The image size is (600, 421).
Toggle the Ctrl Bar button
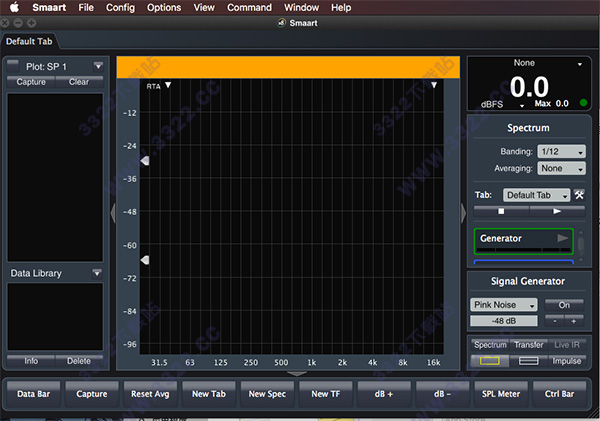pos(559,394)
